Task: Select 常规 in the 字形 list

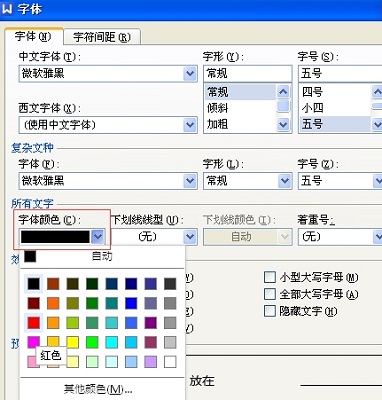Action: coord(240,92)
